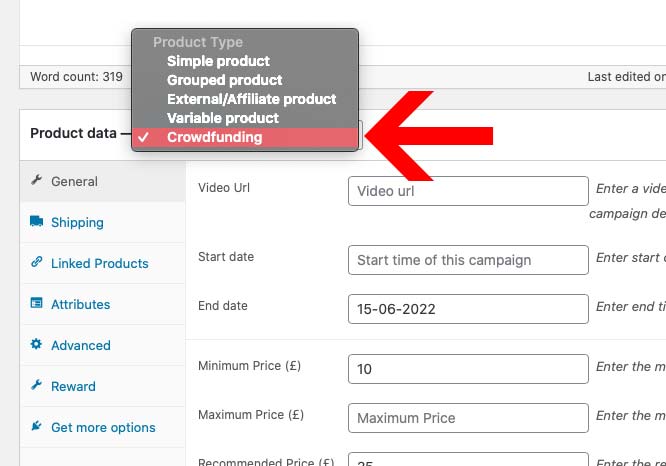Click the truck icon beside Shipping

(x=37, y=221)
